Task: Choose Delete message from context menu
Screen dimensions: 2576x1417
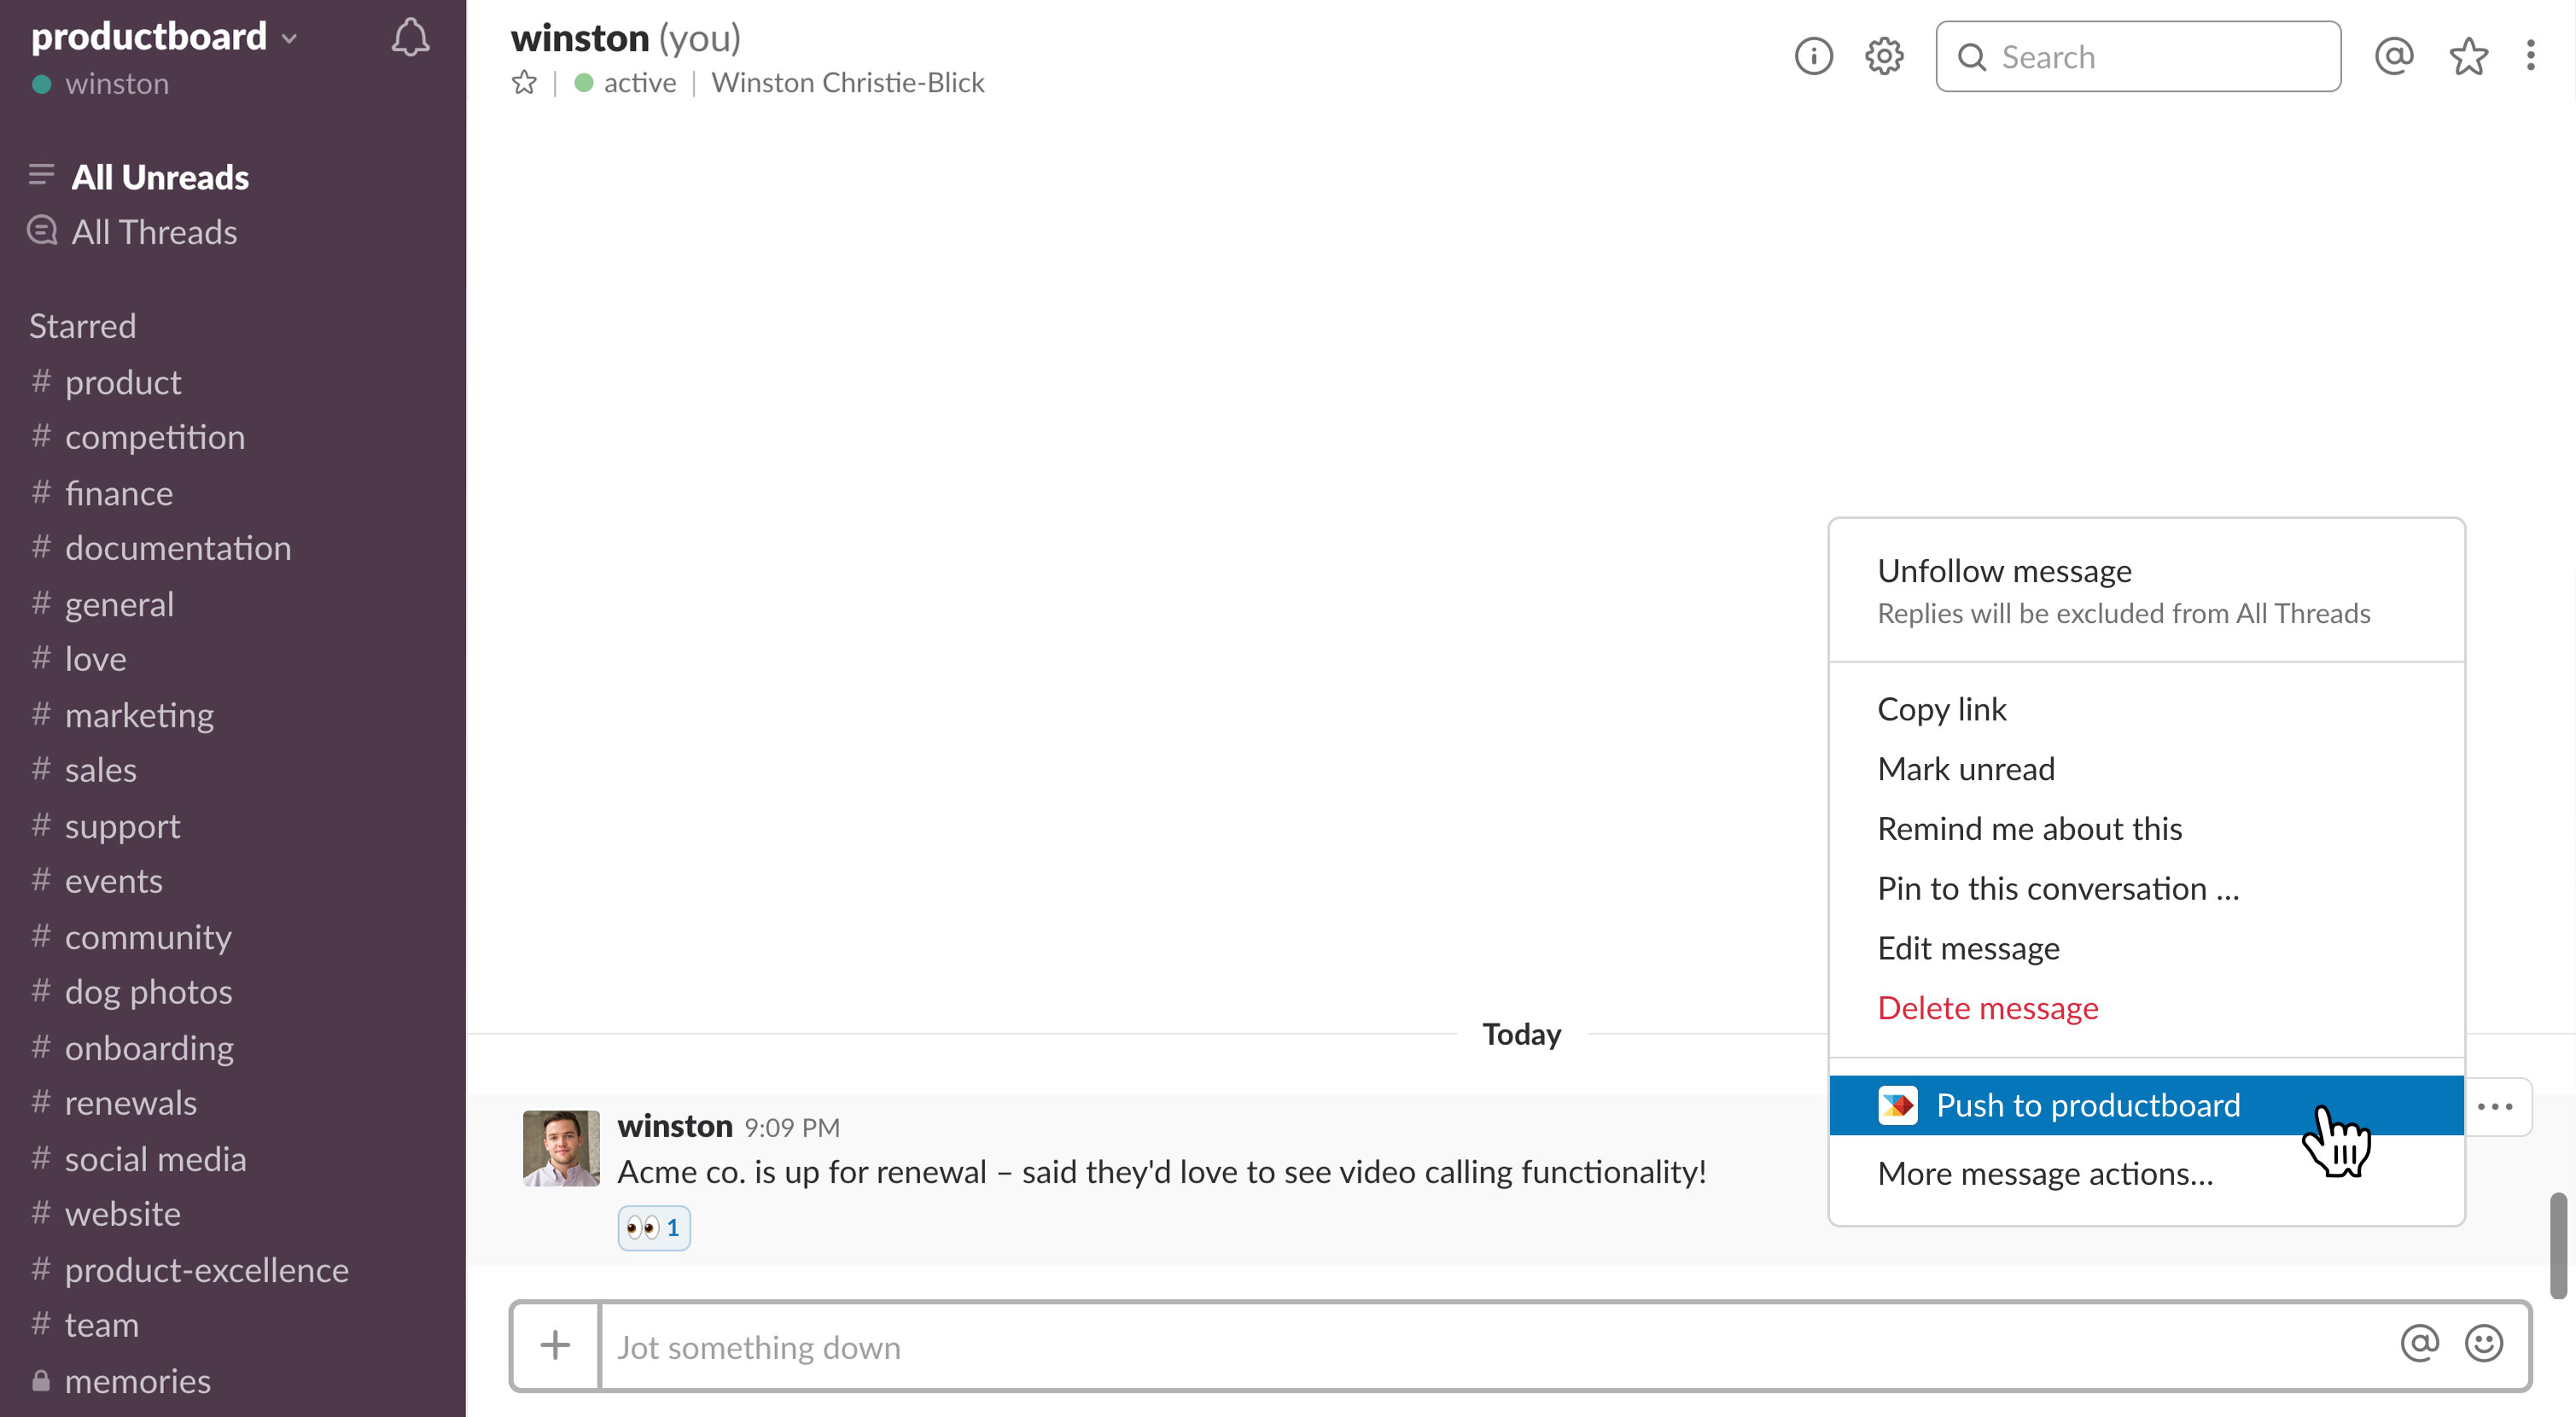Action: click(x=1988, y=1008)
